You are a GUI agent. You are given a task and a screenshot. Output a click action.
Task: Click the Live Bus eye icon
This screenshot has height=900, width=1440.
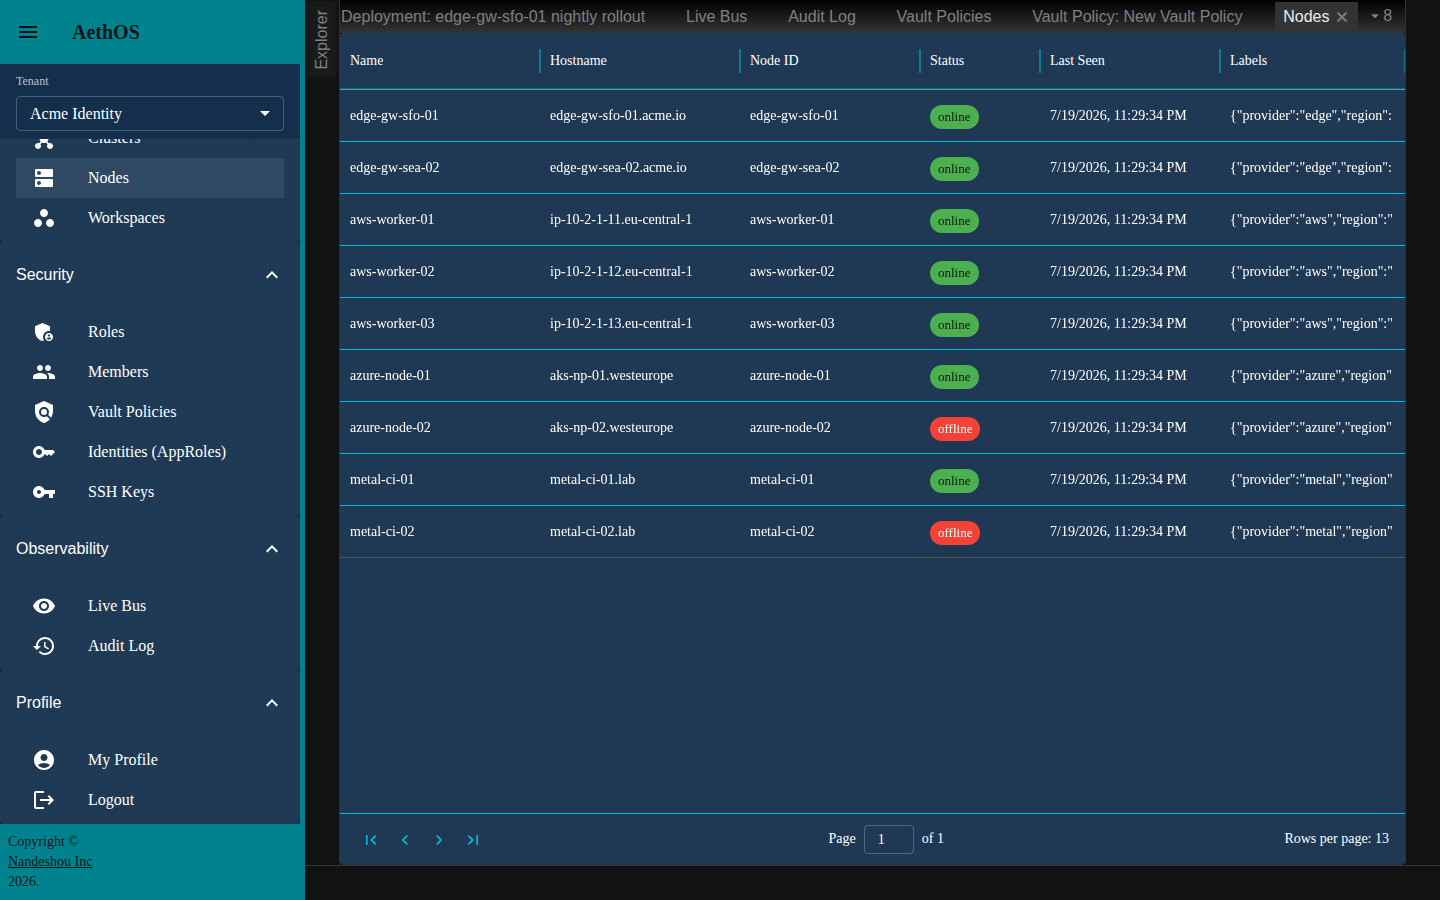[x=44, y=606]
